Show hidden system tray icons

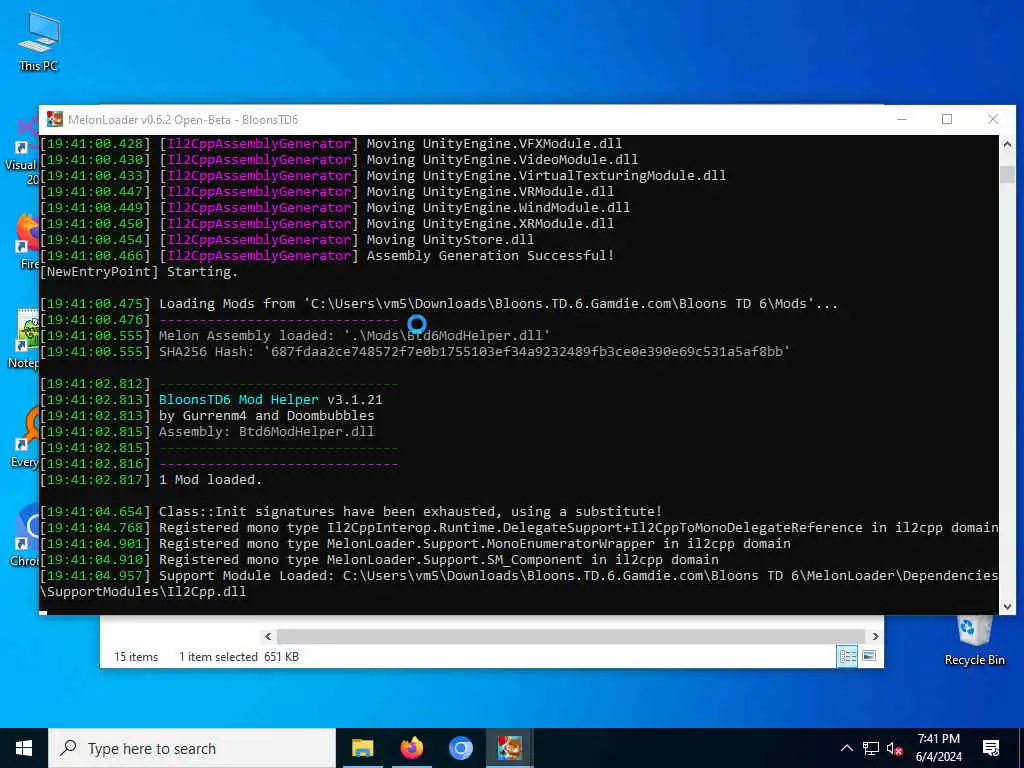click(x=846, y=748)
